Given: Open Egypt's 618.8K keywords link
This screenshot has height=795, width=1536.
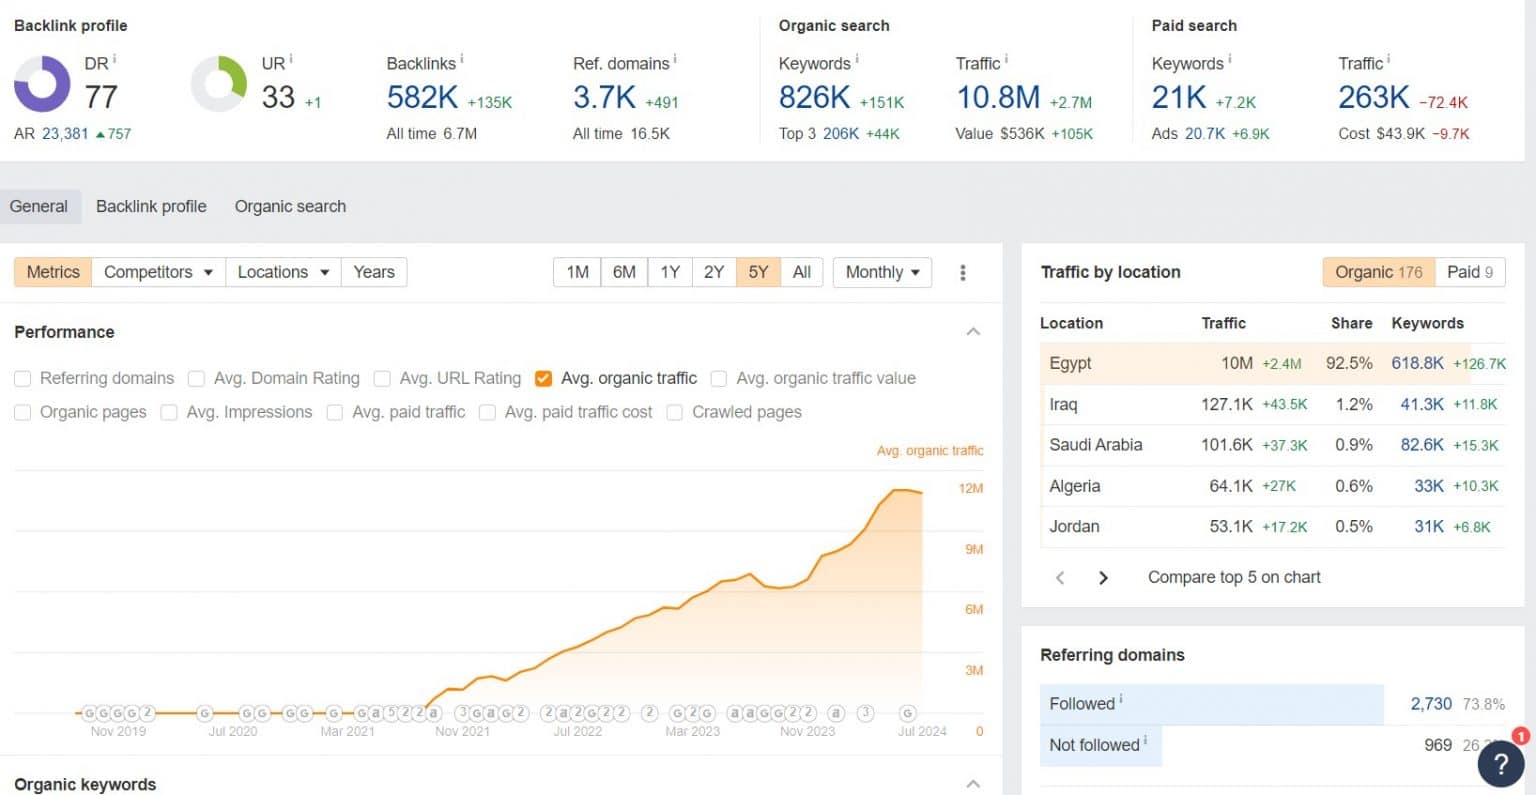Looking at the screenshot, I should 1418,363.
